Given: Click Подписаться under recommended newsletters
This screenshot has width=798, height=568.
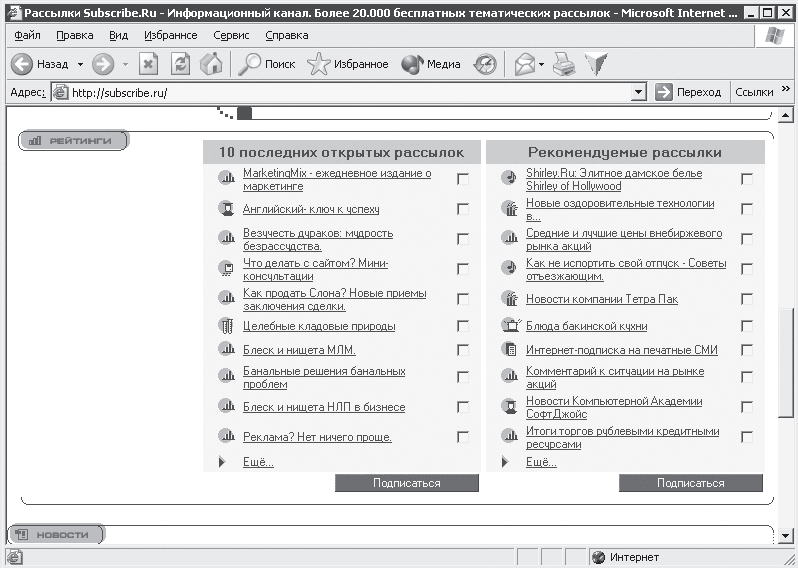Looking at the screenshot, I should (690, 483).
